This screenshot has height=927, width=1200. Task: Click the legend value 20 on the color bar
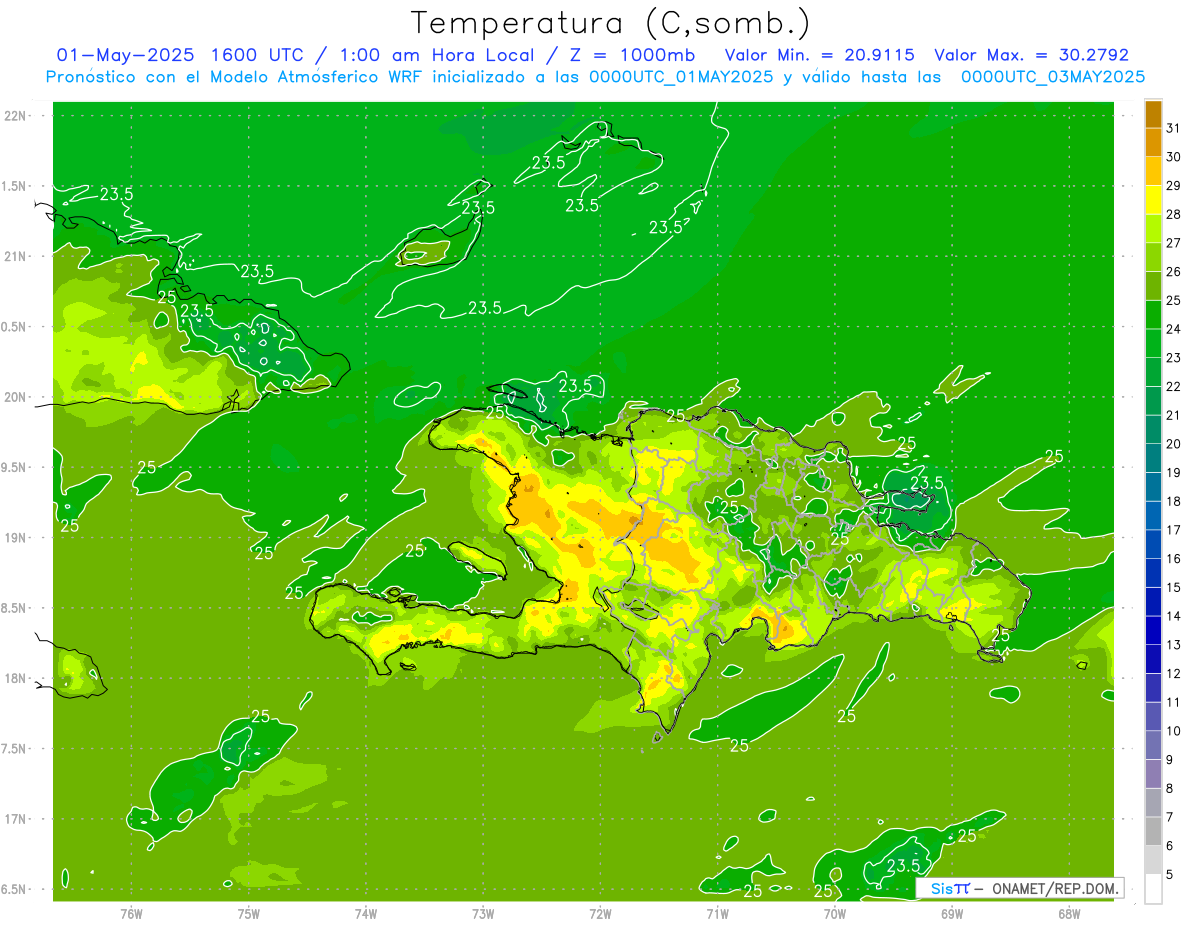[x=1173, y=444]
